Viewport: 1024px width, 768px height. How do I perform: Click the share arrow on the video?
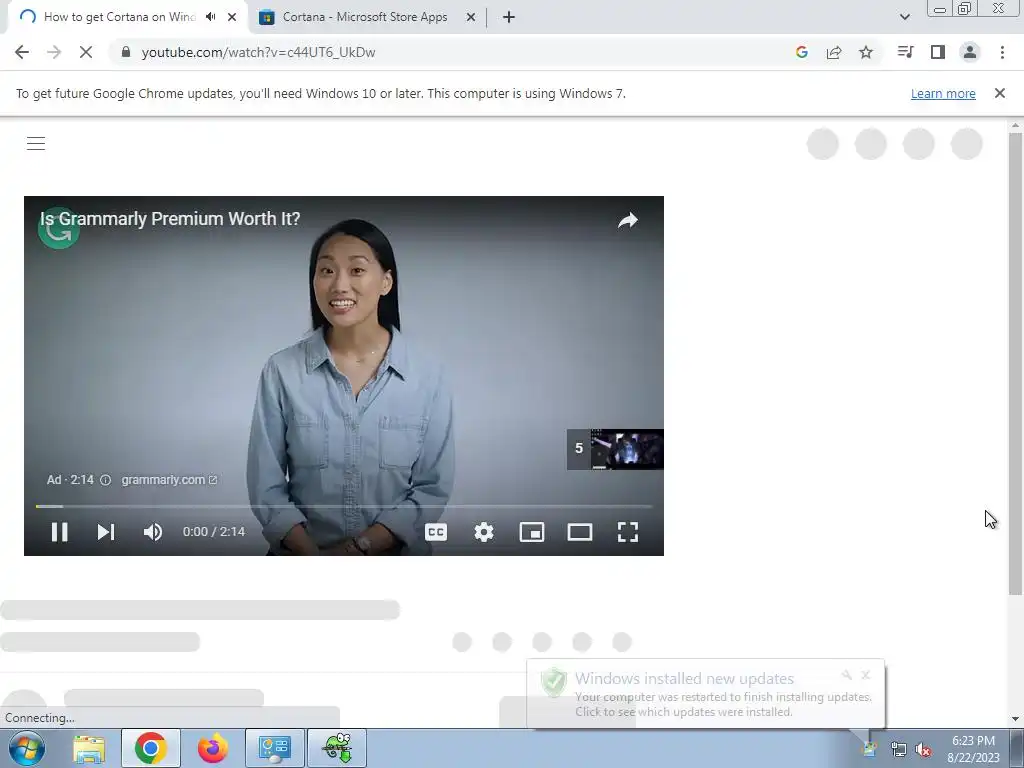628,220
